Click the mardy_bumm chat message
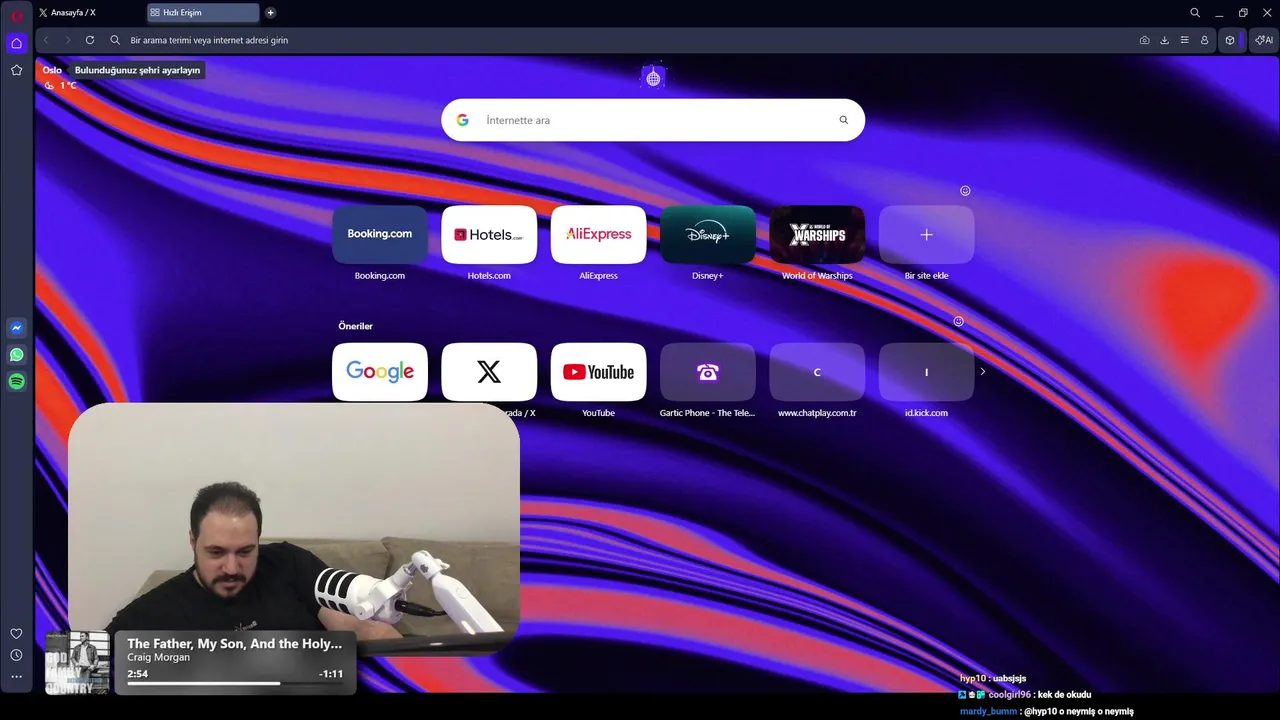The height and width of the screenshot is (720, 1280). tap(1046, 711)
